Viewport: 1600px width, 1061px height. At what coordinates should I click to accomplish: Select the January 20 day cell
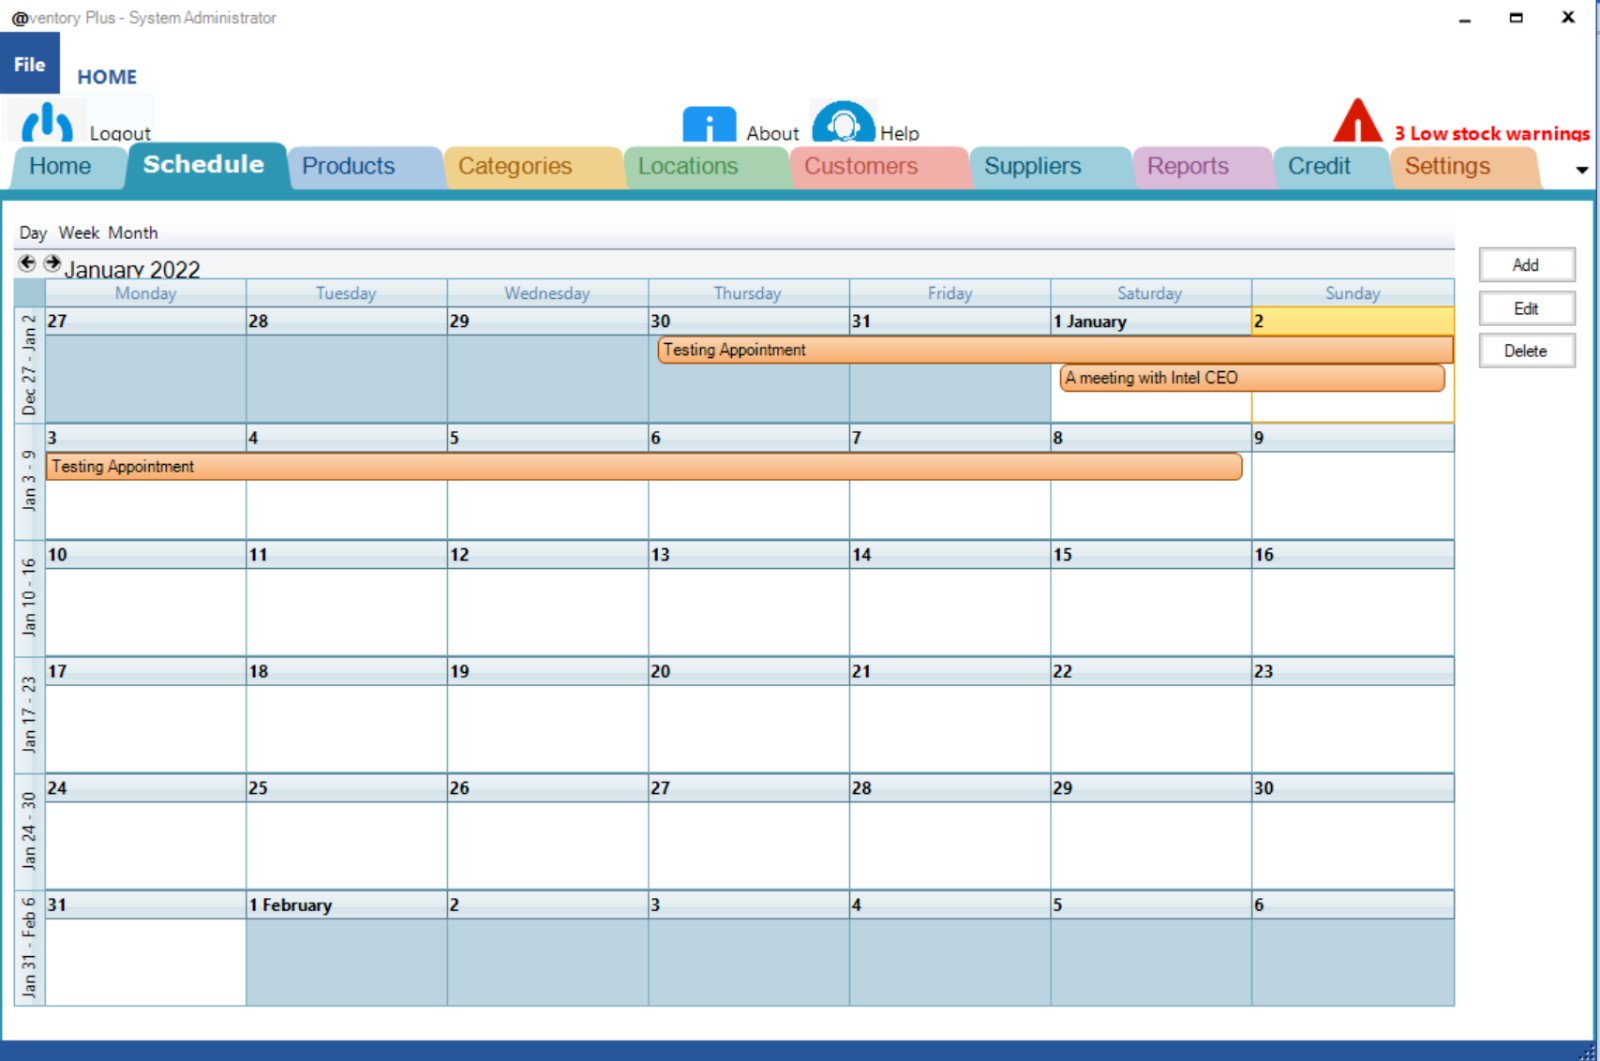pyautogui.click(x=749, y=715)
